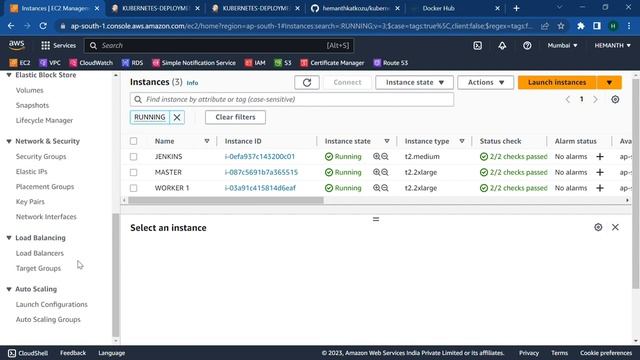Open the Instances Info link

pos(192,83)
